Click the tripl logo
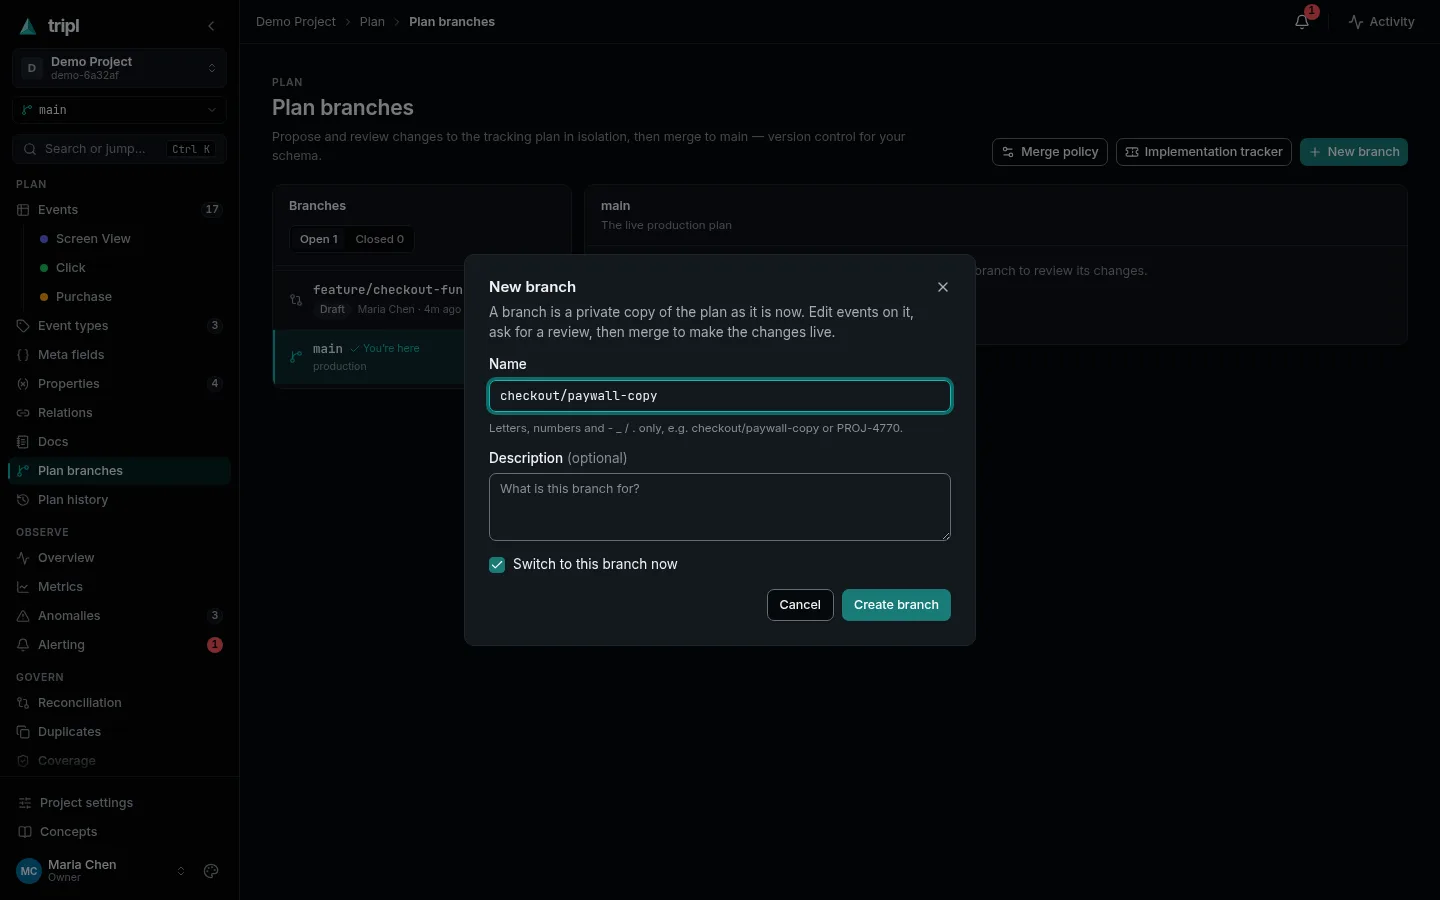1440x900 pixels. pos(50,26)
